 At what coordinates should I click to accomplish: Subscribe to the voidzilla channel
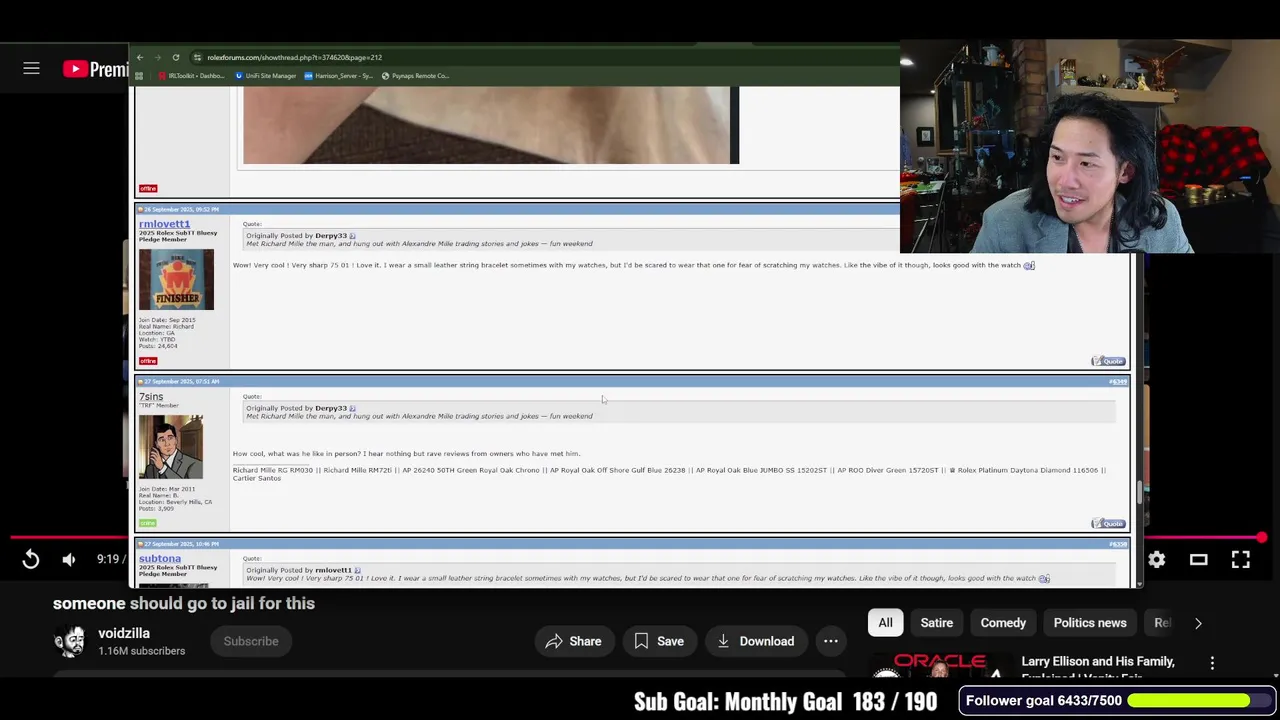(251, 641)
